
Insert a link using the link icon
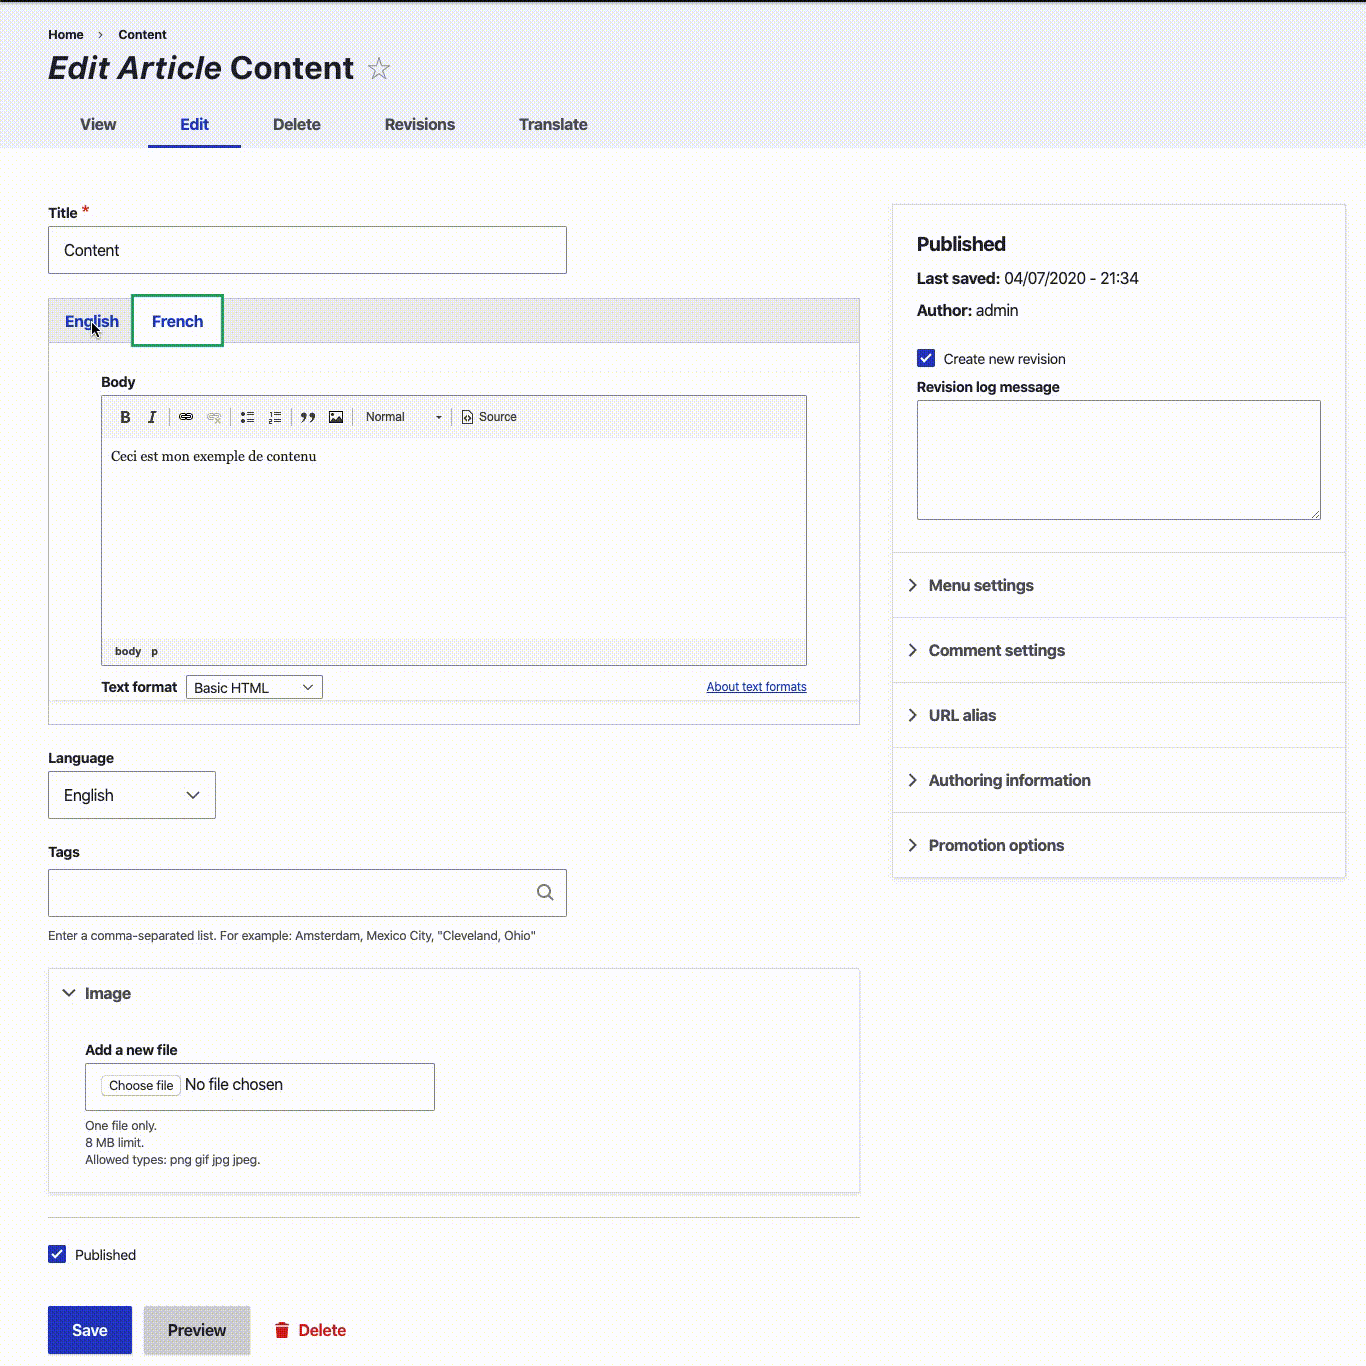186,417
